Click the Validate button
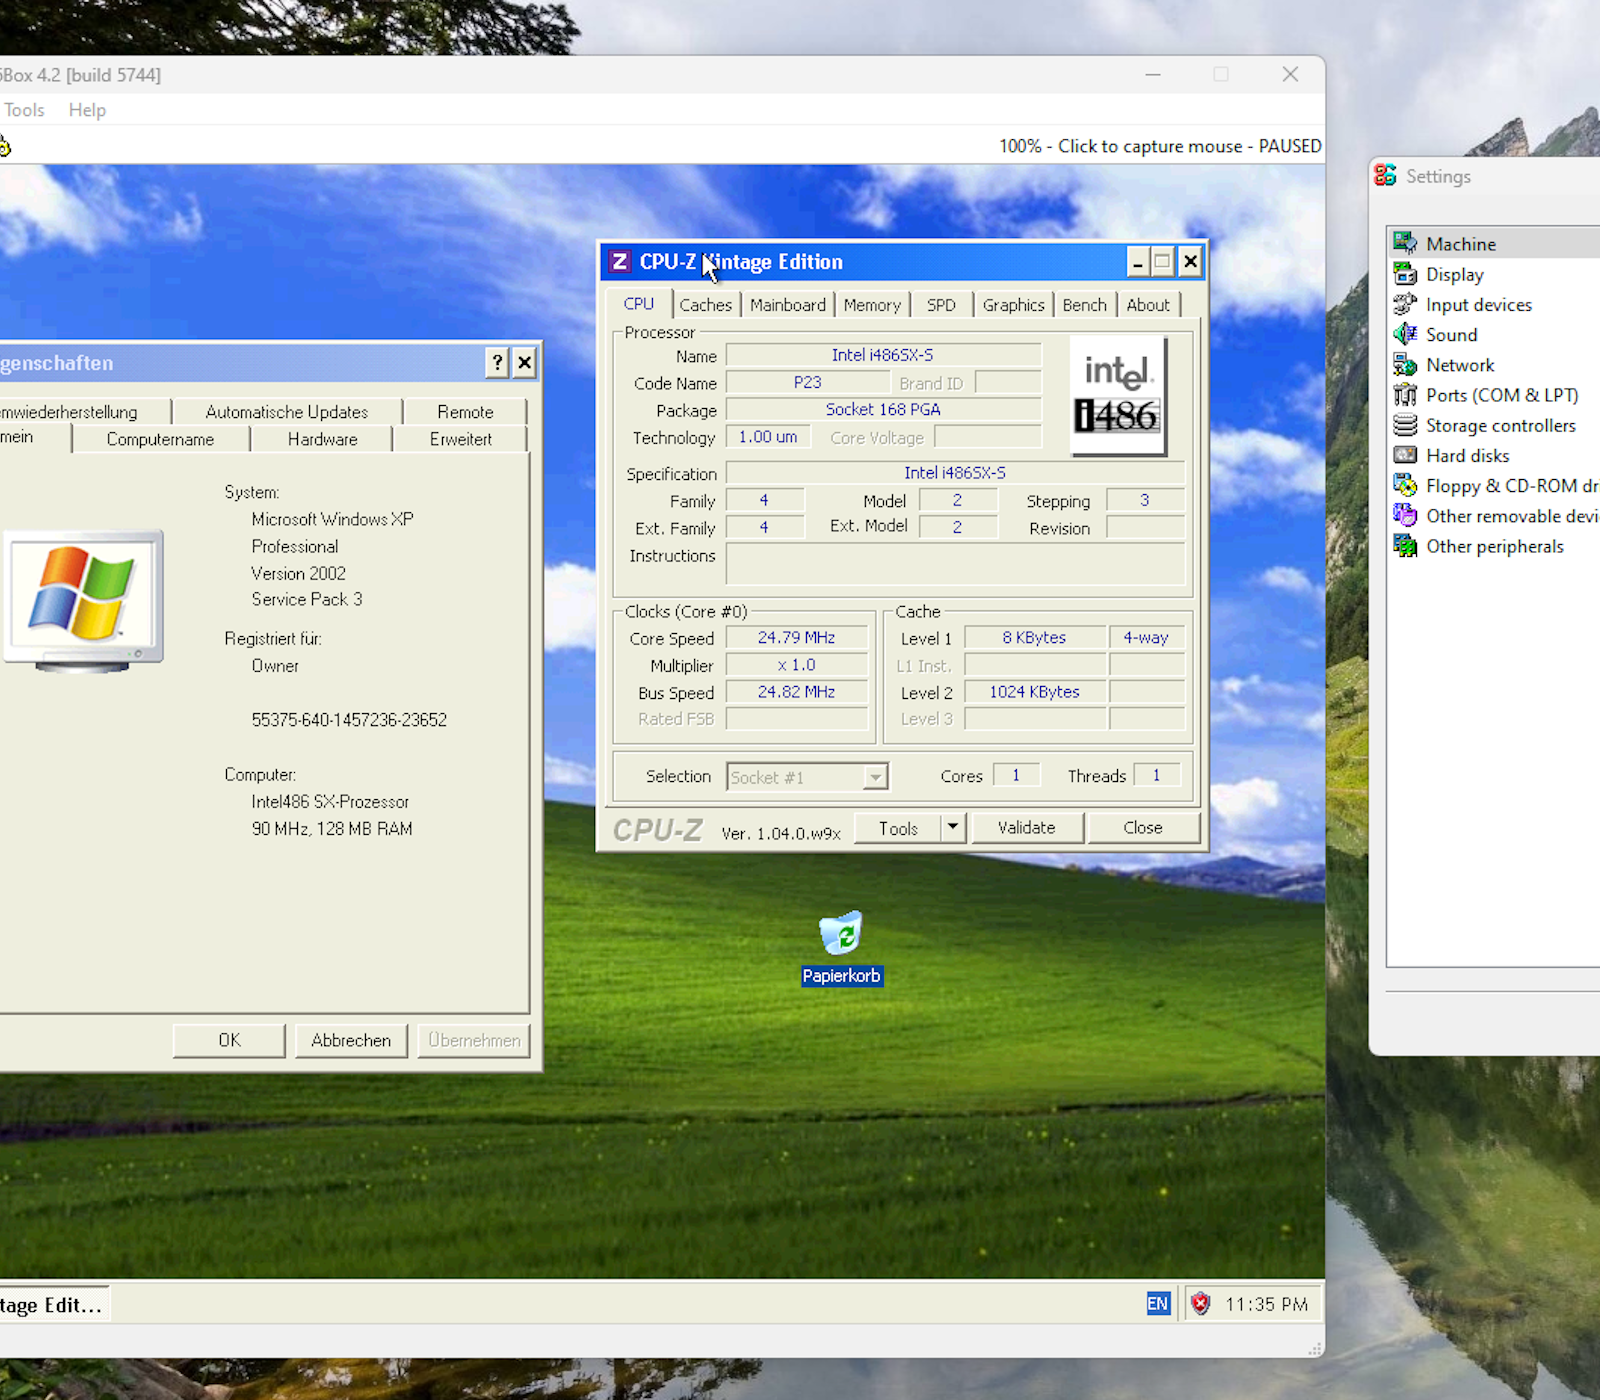This screenshot has width=1600, height=1400. pyautogui.click(x=1026, y=827)
